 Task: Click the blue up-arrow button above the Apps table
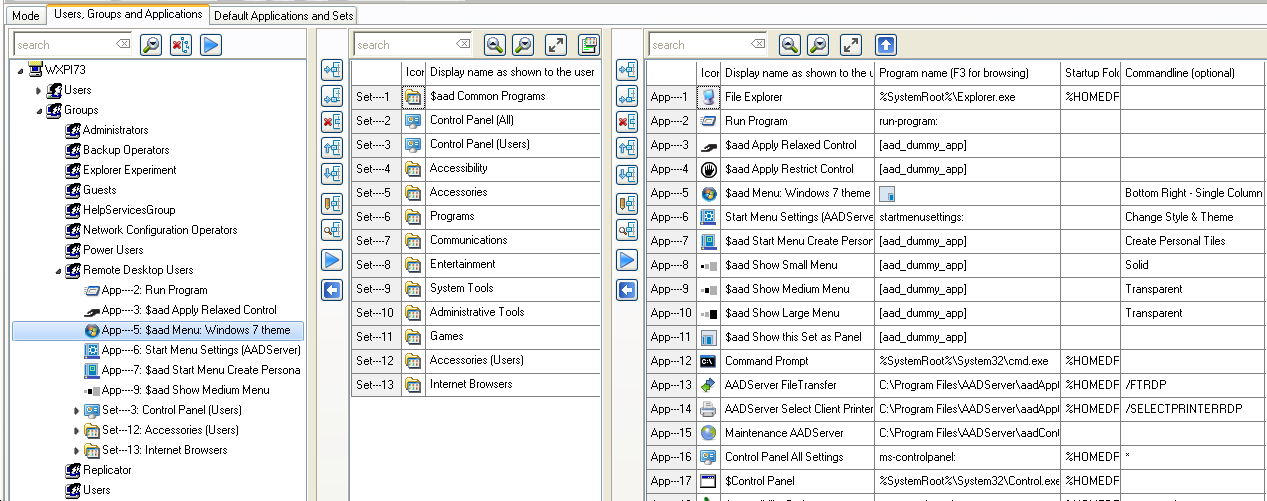click(x=885, y=45)
